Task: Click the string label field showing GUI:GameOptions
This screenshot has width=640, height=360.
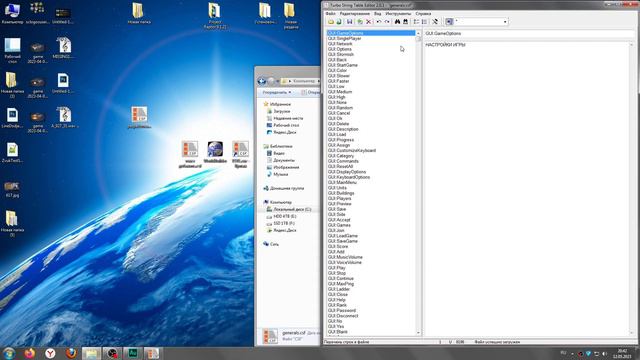Action: 529,33
